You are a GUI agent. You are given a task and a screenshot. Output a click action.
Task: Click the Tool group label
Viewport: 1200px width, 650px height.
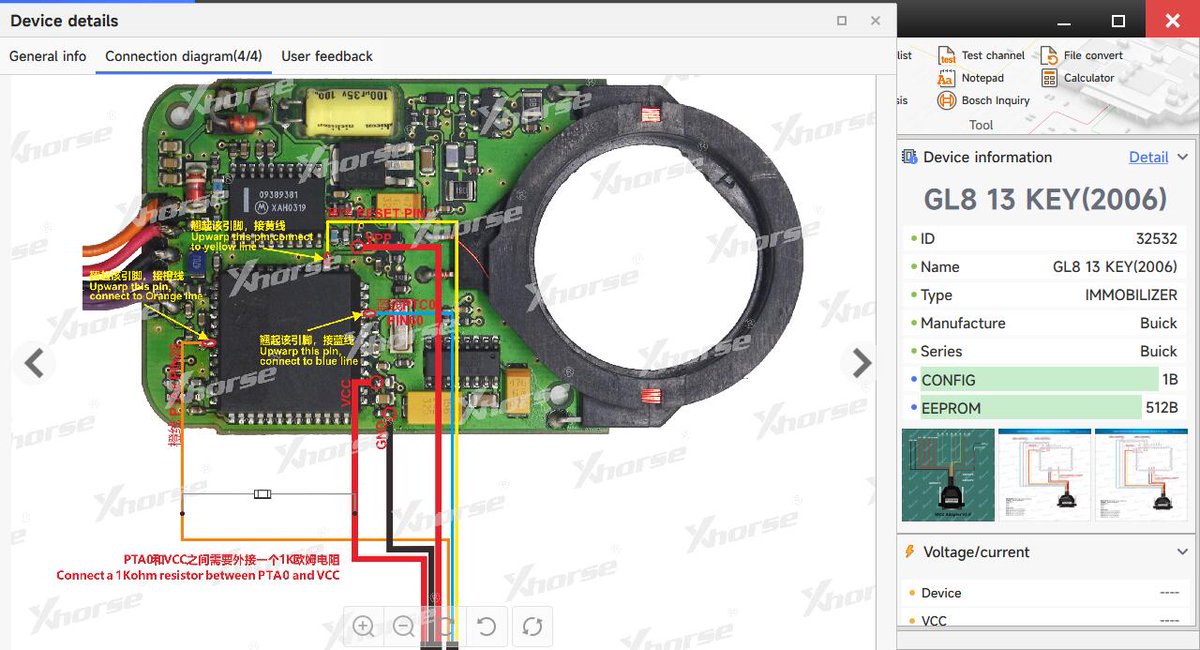pyautogui.click(x=981, y=125)
